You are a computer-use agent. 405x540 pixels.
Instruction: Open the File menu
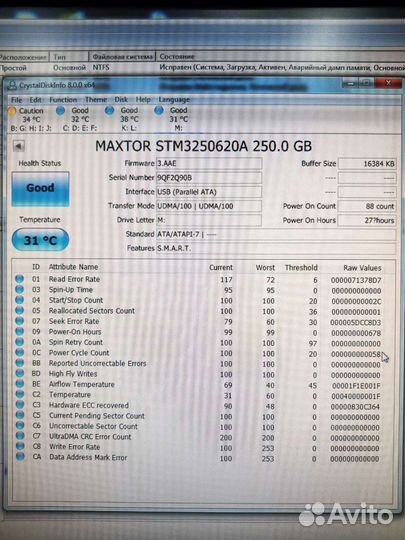click(x=16, y=100)
